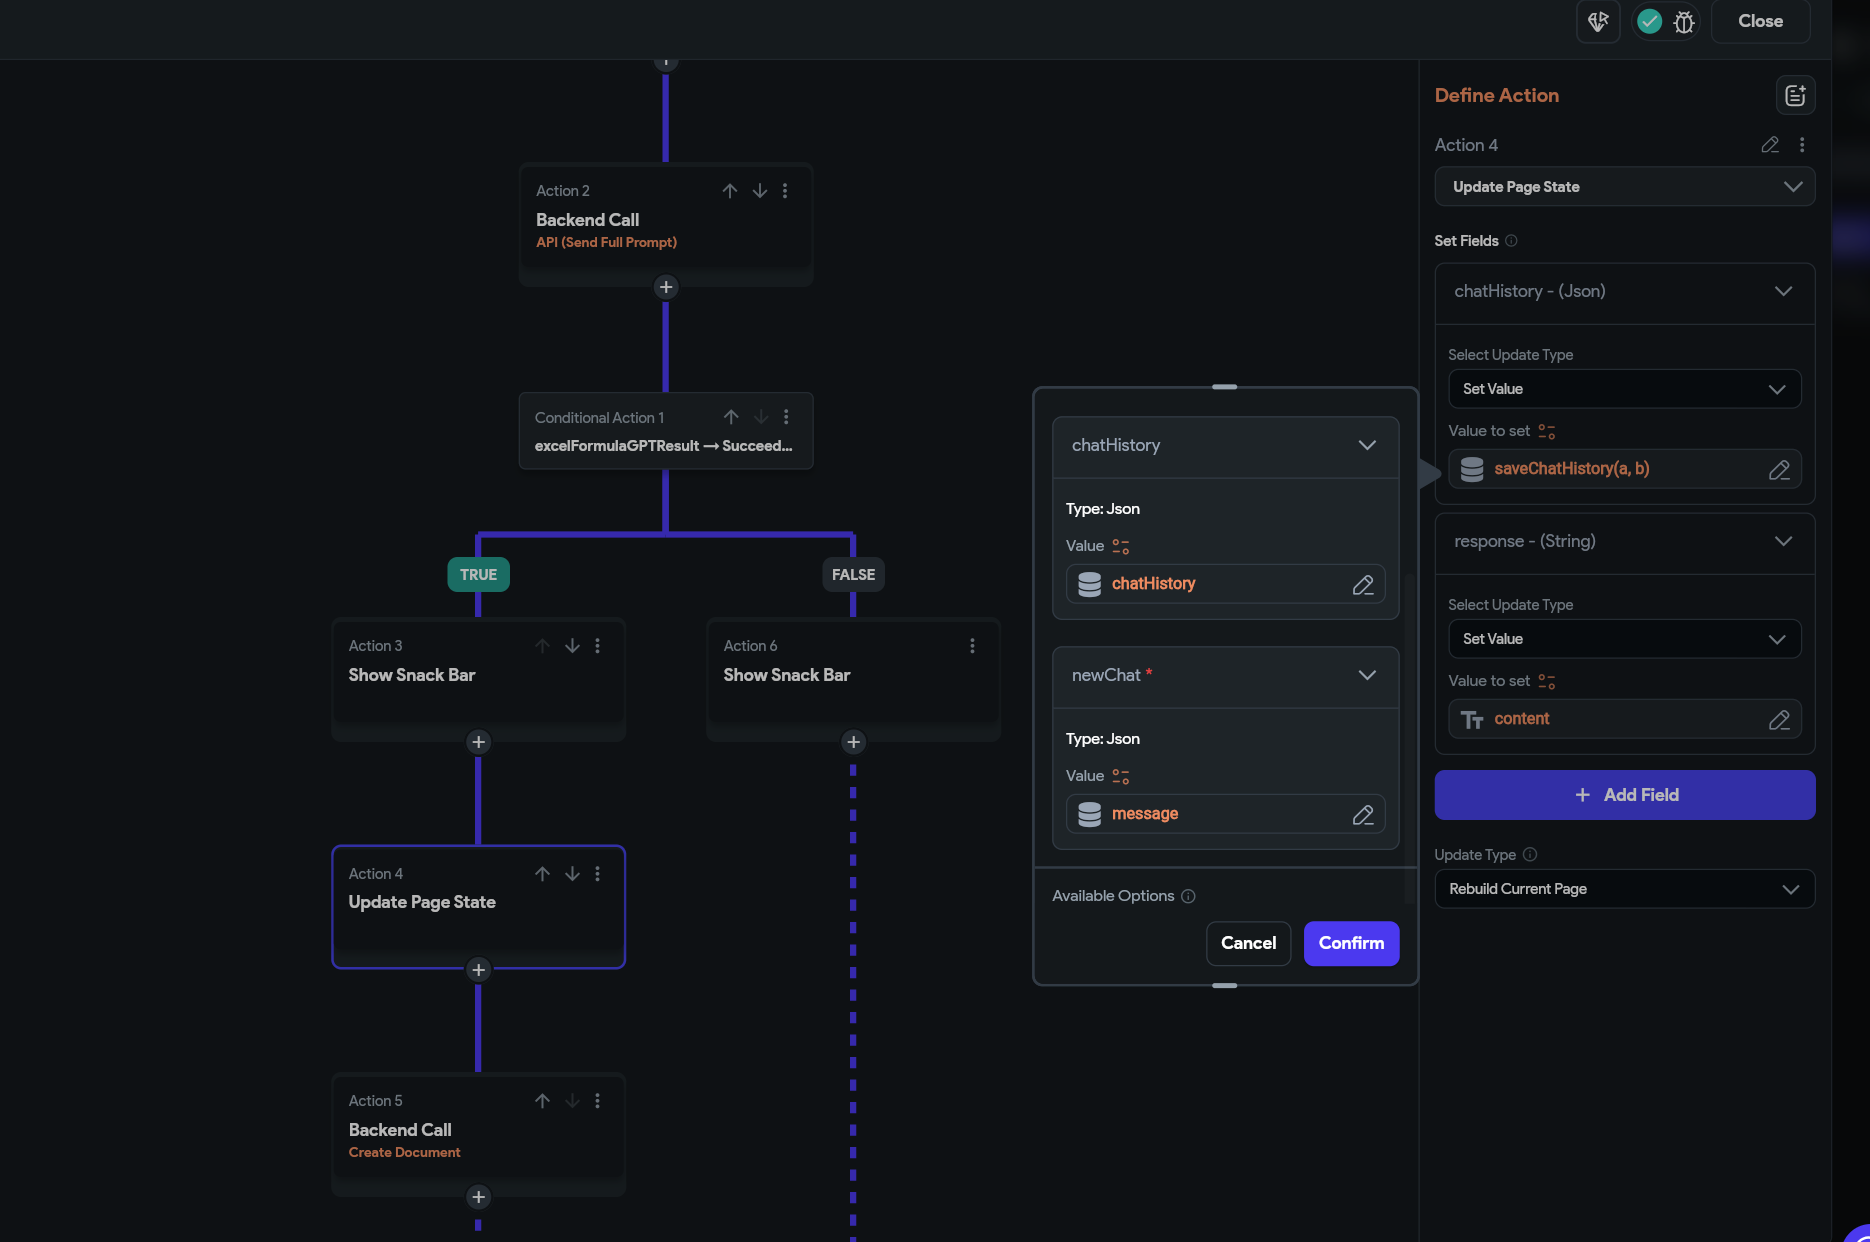Image resolution: width=1870 pixels, height=1242 pixels.
Task: Move Action 4 down arrow
Action: pos(572,874)
